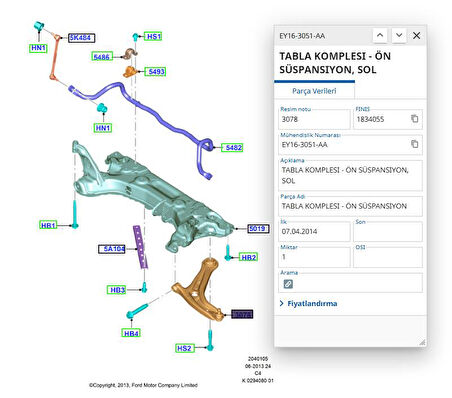
Task: Select callout label HB1
Action: point(48,225)
